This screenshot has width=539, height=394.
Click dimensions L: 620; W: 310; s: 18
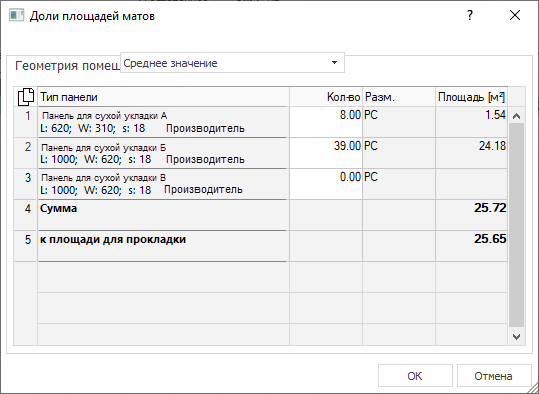click(93, 129)
